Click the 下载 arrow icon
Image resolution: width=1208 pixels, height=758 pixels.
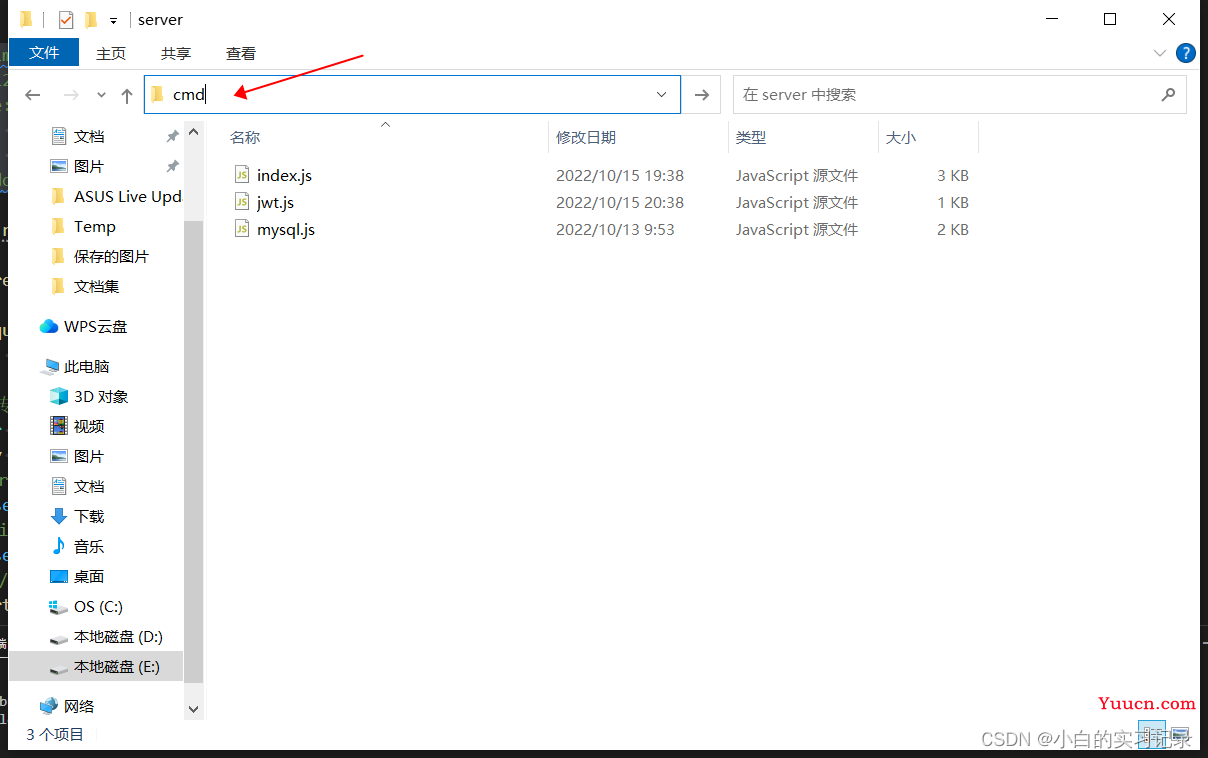58,516
